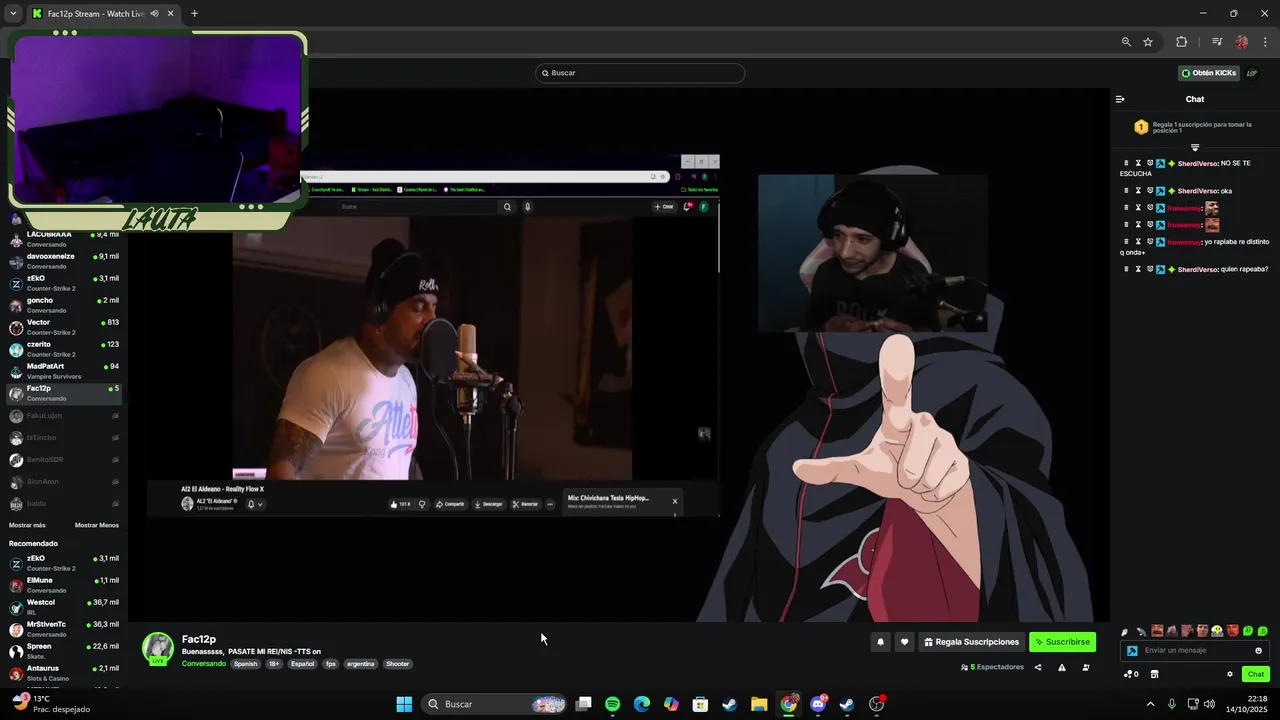Click the fps stream tag
Image resolution: width=1280 pixels, height=720 pixels.
pos(330,664)
